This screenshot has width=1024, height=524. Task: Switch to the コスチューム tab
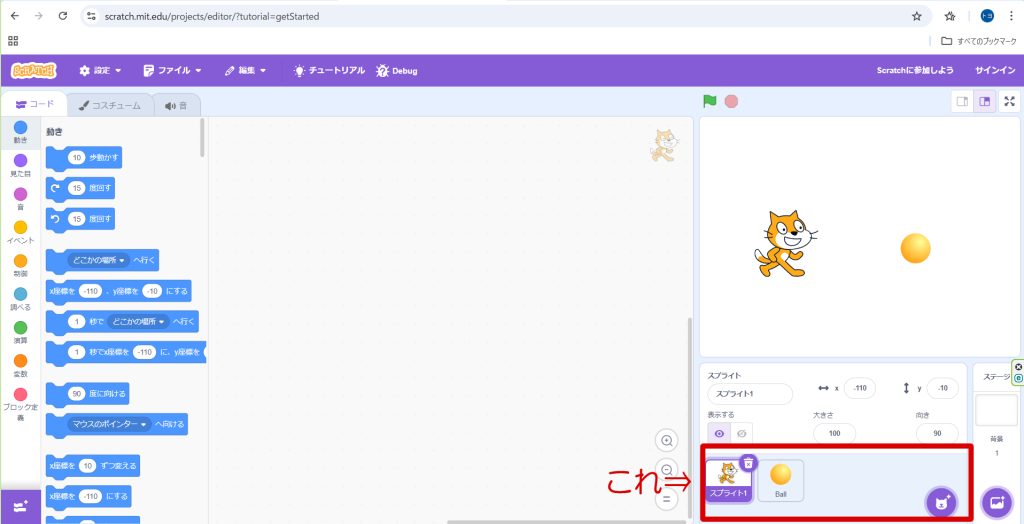(110, 105)
